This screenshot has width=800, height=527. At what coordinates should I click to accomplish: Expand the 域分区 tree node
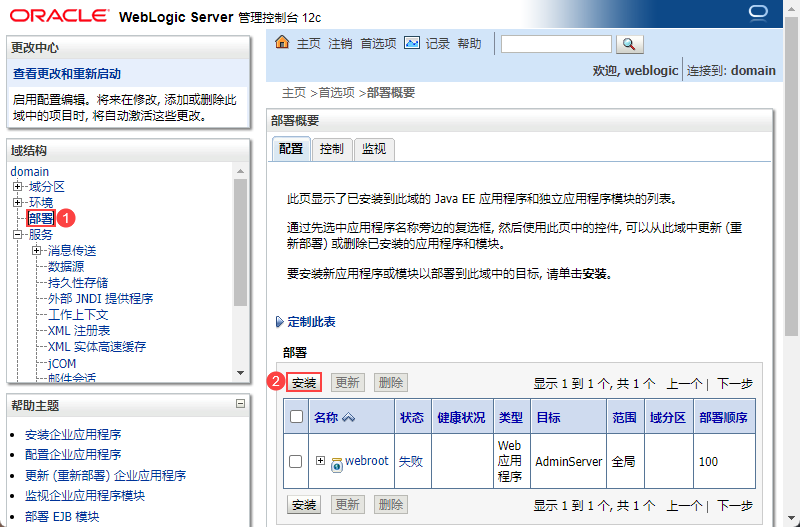pyautogui.click(x=18, y=186)
